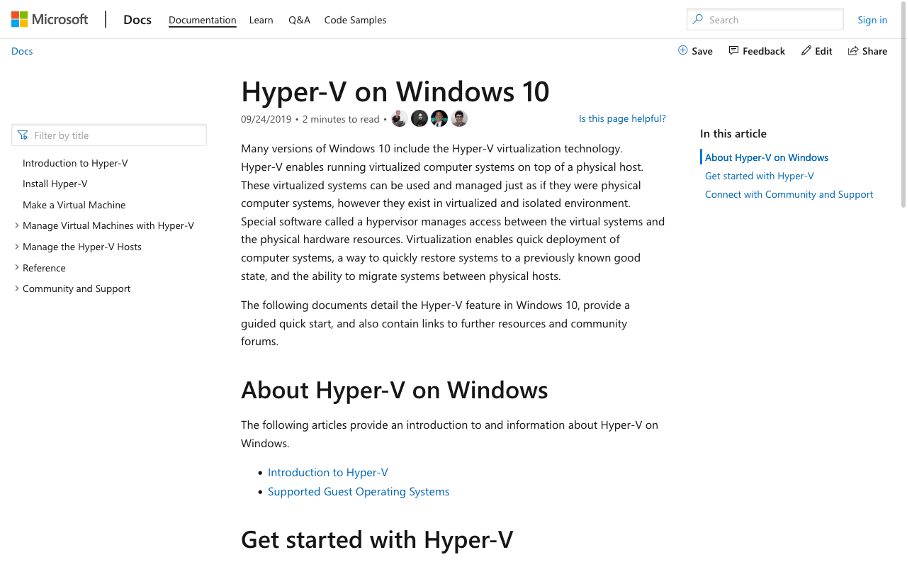
Task: Click the last contributor avatar
Action: 459,119
